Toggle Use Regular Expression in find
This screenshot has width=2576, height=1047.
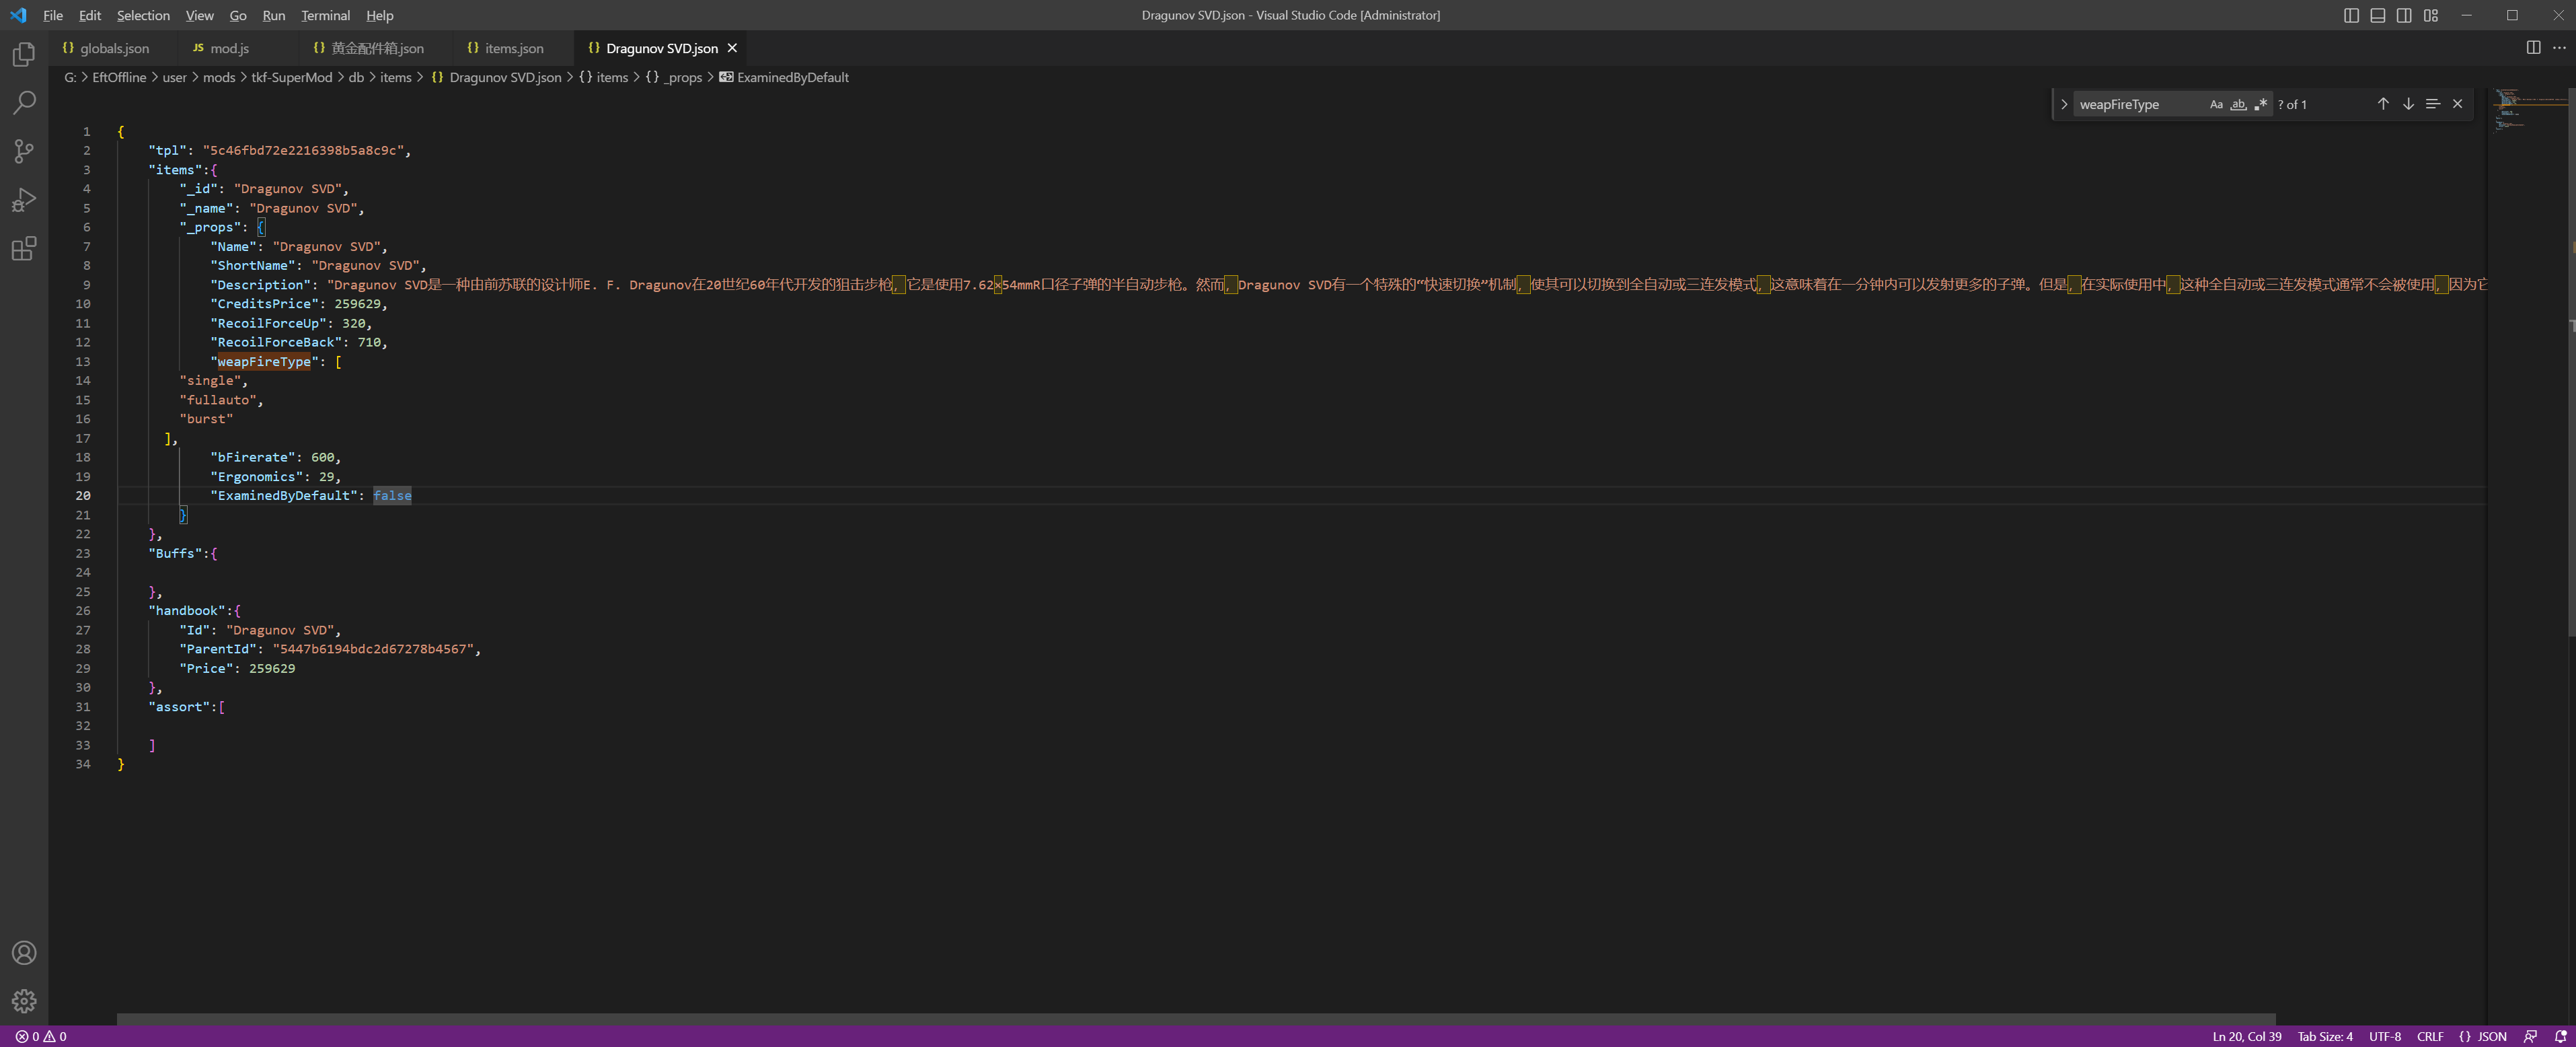[2260, 104]
